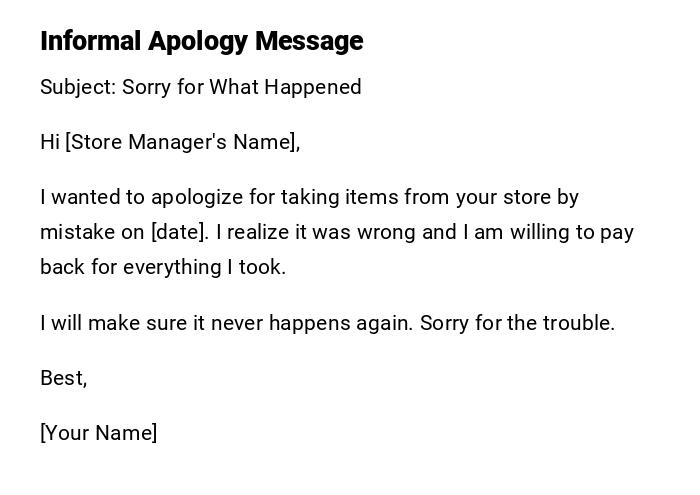This screenshot has width=700, height=495.
Task: Select the [Store Manager's Name] placeholder
Action: click(x=182, y=142)
